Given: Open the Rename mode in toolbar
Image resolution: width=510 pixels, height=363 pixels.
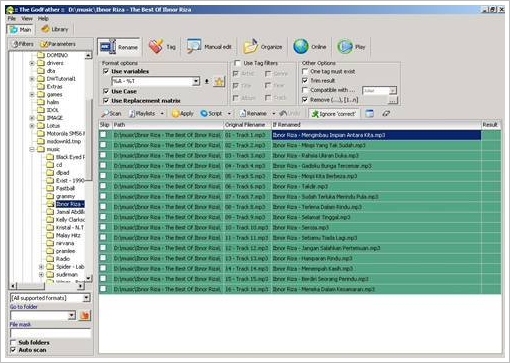Looking at the screenshot, I should (x=119, y=47).
